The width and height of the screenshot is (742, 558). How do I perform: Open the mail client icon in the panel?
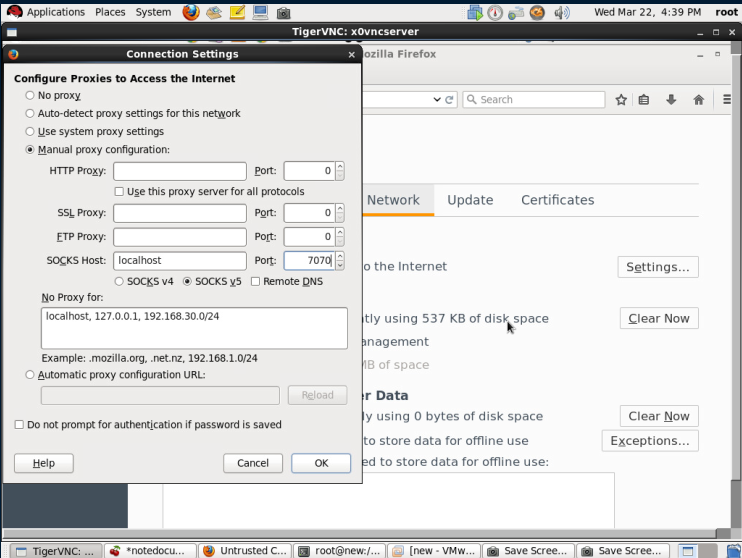(214, 12)
